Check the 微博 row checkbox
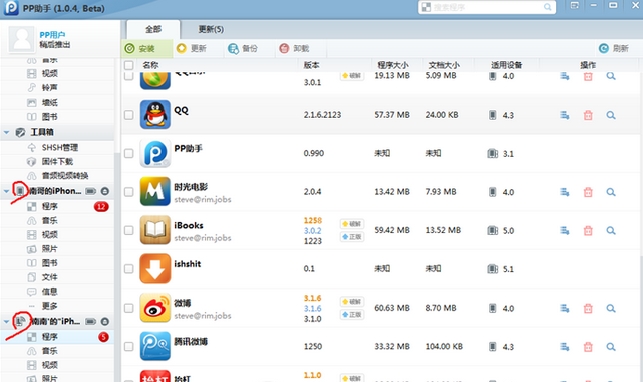 128,308
